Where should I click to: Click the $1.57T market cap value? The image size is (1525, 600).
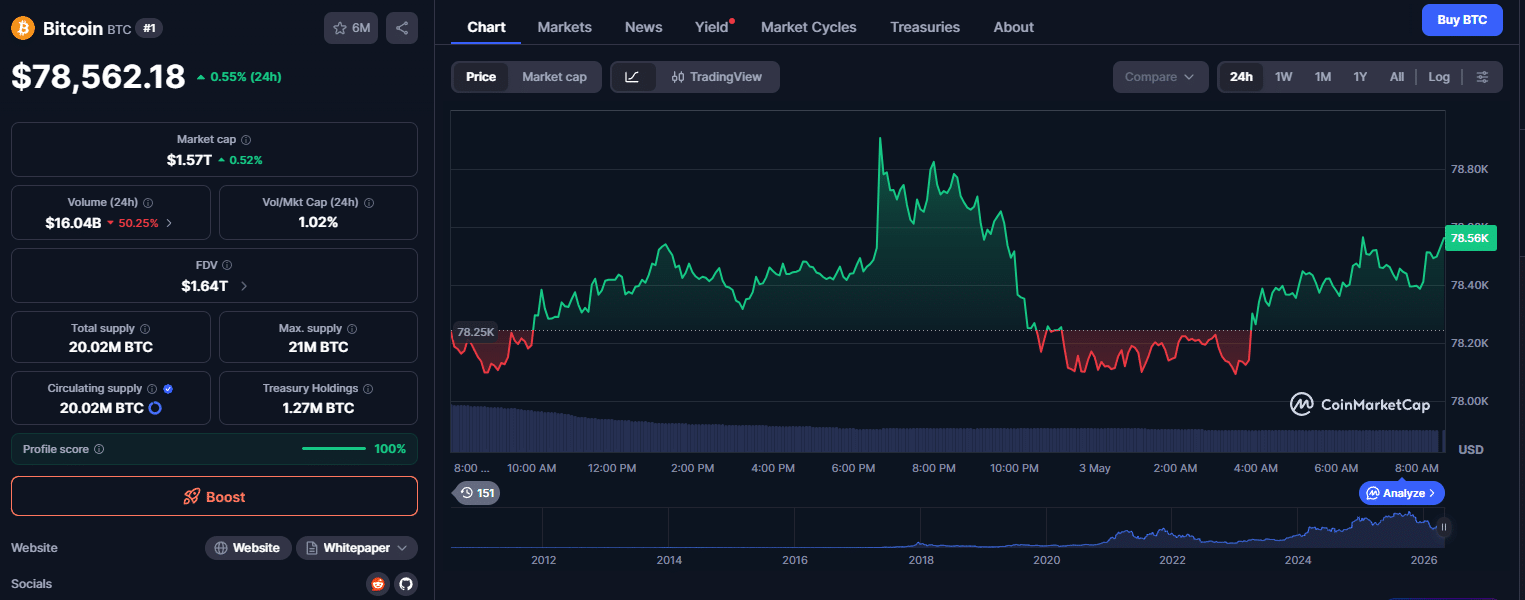(189, 160)
